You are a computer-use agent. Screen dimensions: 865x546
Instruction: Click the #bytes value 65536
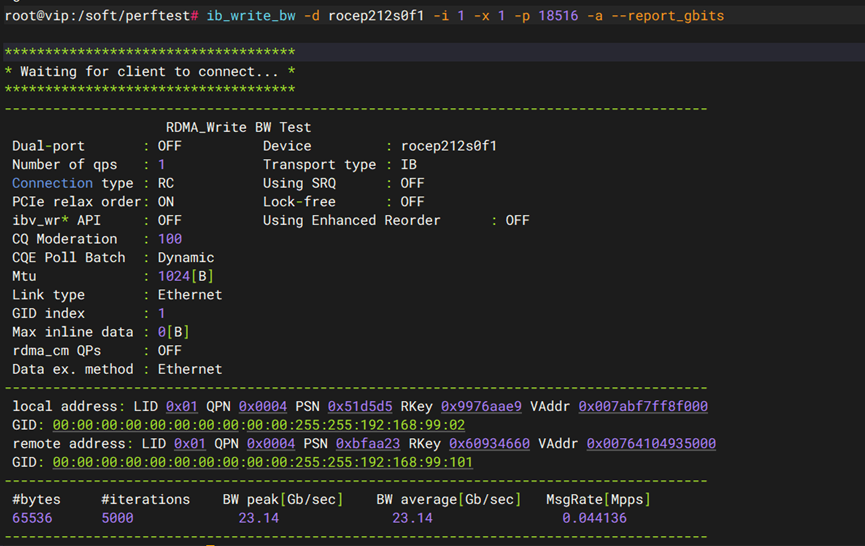[x=32, y=518]
